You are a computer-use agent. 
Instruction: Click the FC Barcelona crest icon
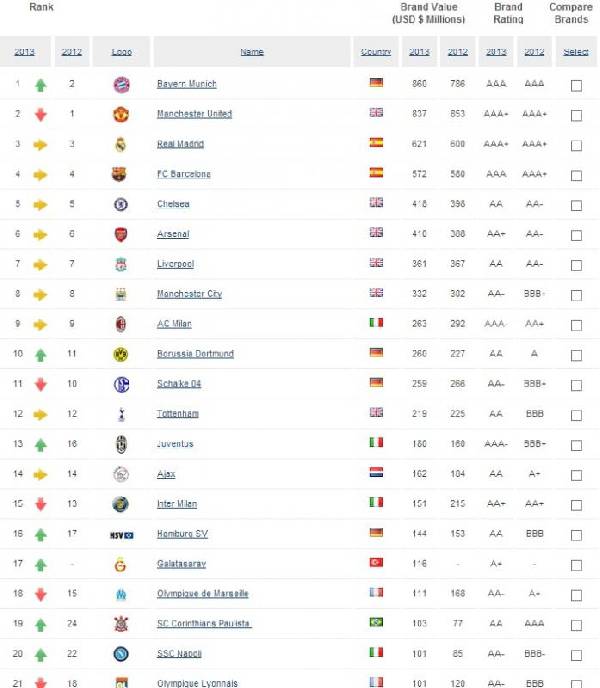click(121, 174)
